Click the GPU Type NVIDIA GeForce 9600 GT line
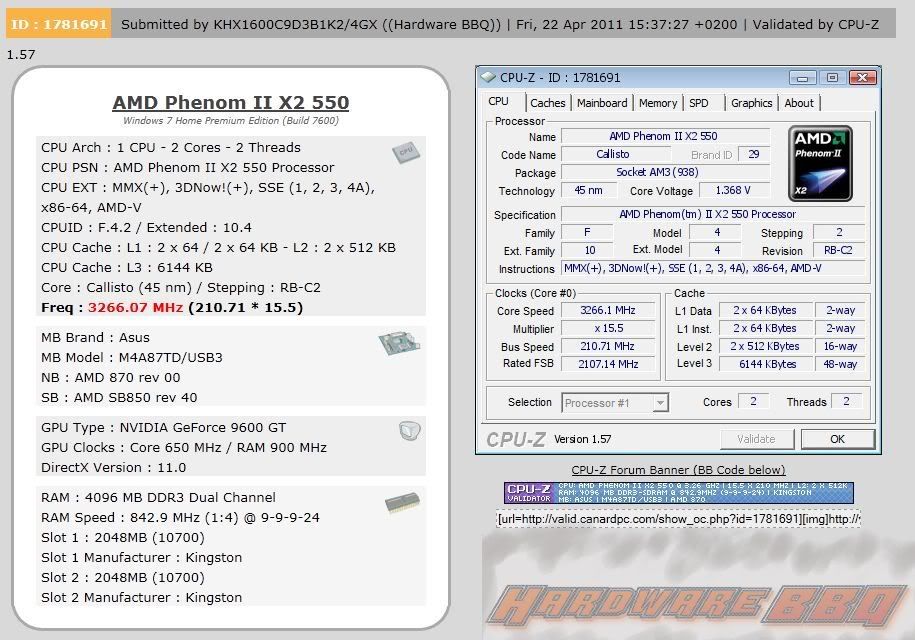Viewport: 915px width, 640px height. tap(163, 428)
